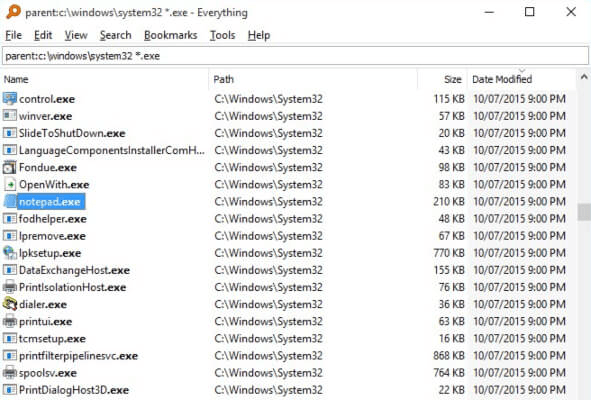Click the 210 KB size of notepad.exe
The height and width of the screenshot is (400, 591).
pos(449,202)
